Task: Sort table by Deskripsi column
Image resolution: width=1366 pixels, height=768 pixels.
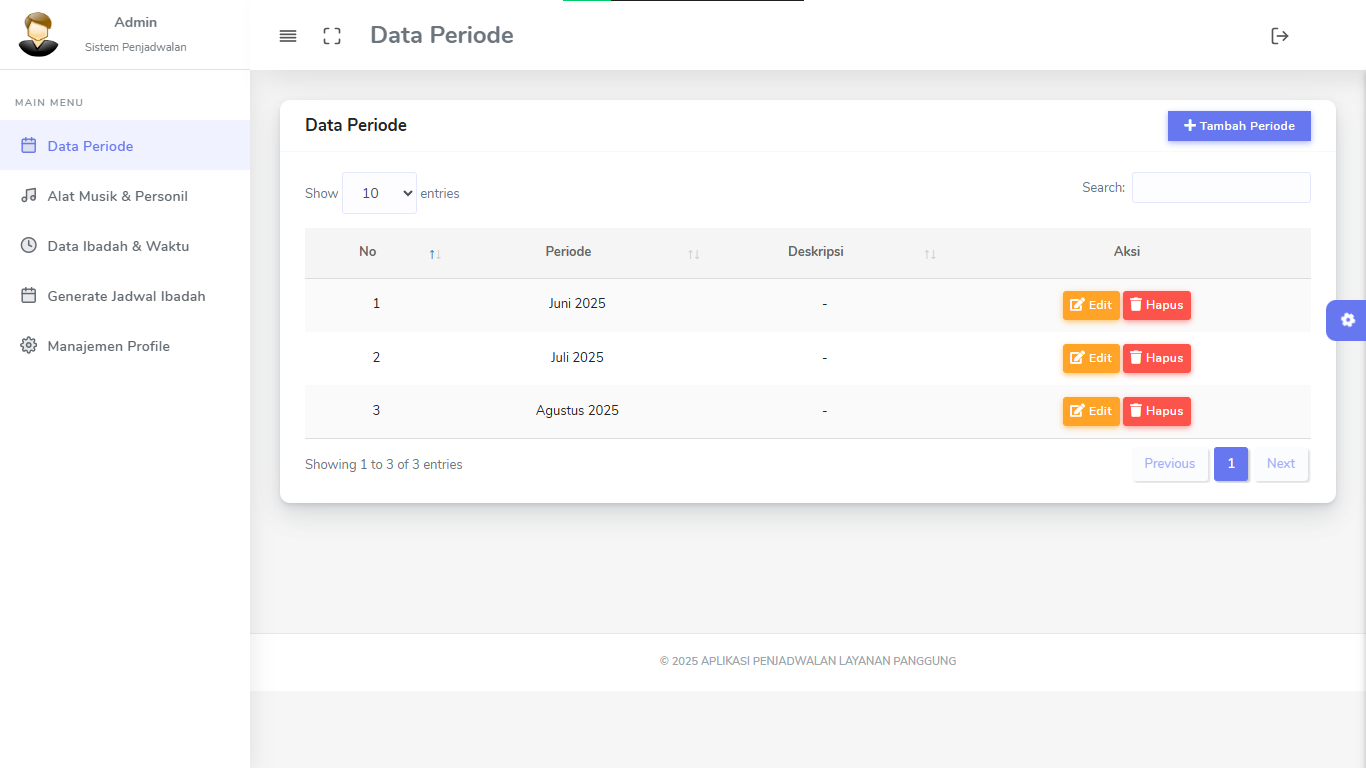Action: (x=815, y=252)
